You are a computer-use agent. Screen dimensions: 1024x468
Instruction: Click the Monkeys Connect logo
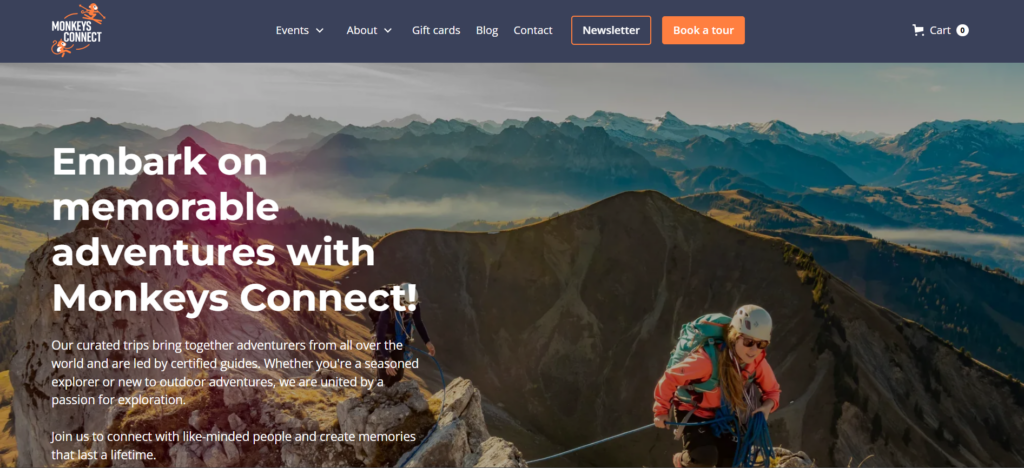coord(78,30)
